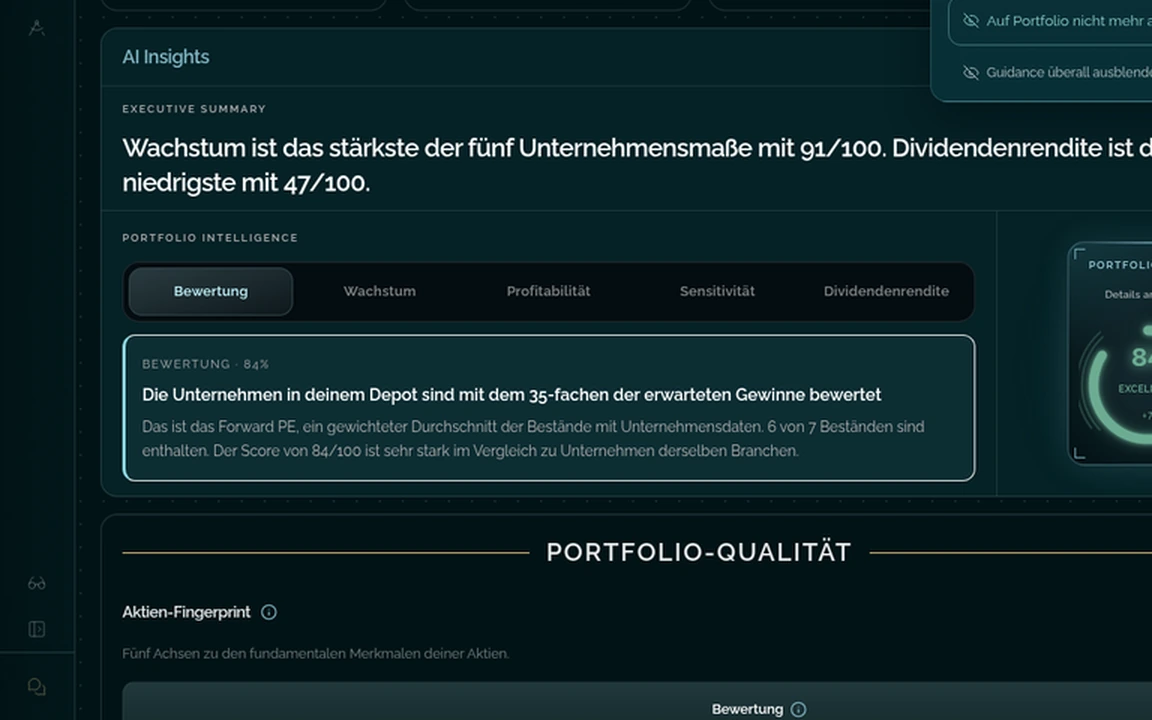Open info icon next to Aktien-Fingerprint
Image resolution: width=1152 pixels, height=720 pixels.
269,612
